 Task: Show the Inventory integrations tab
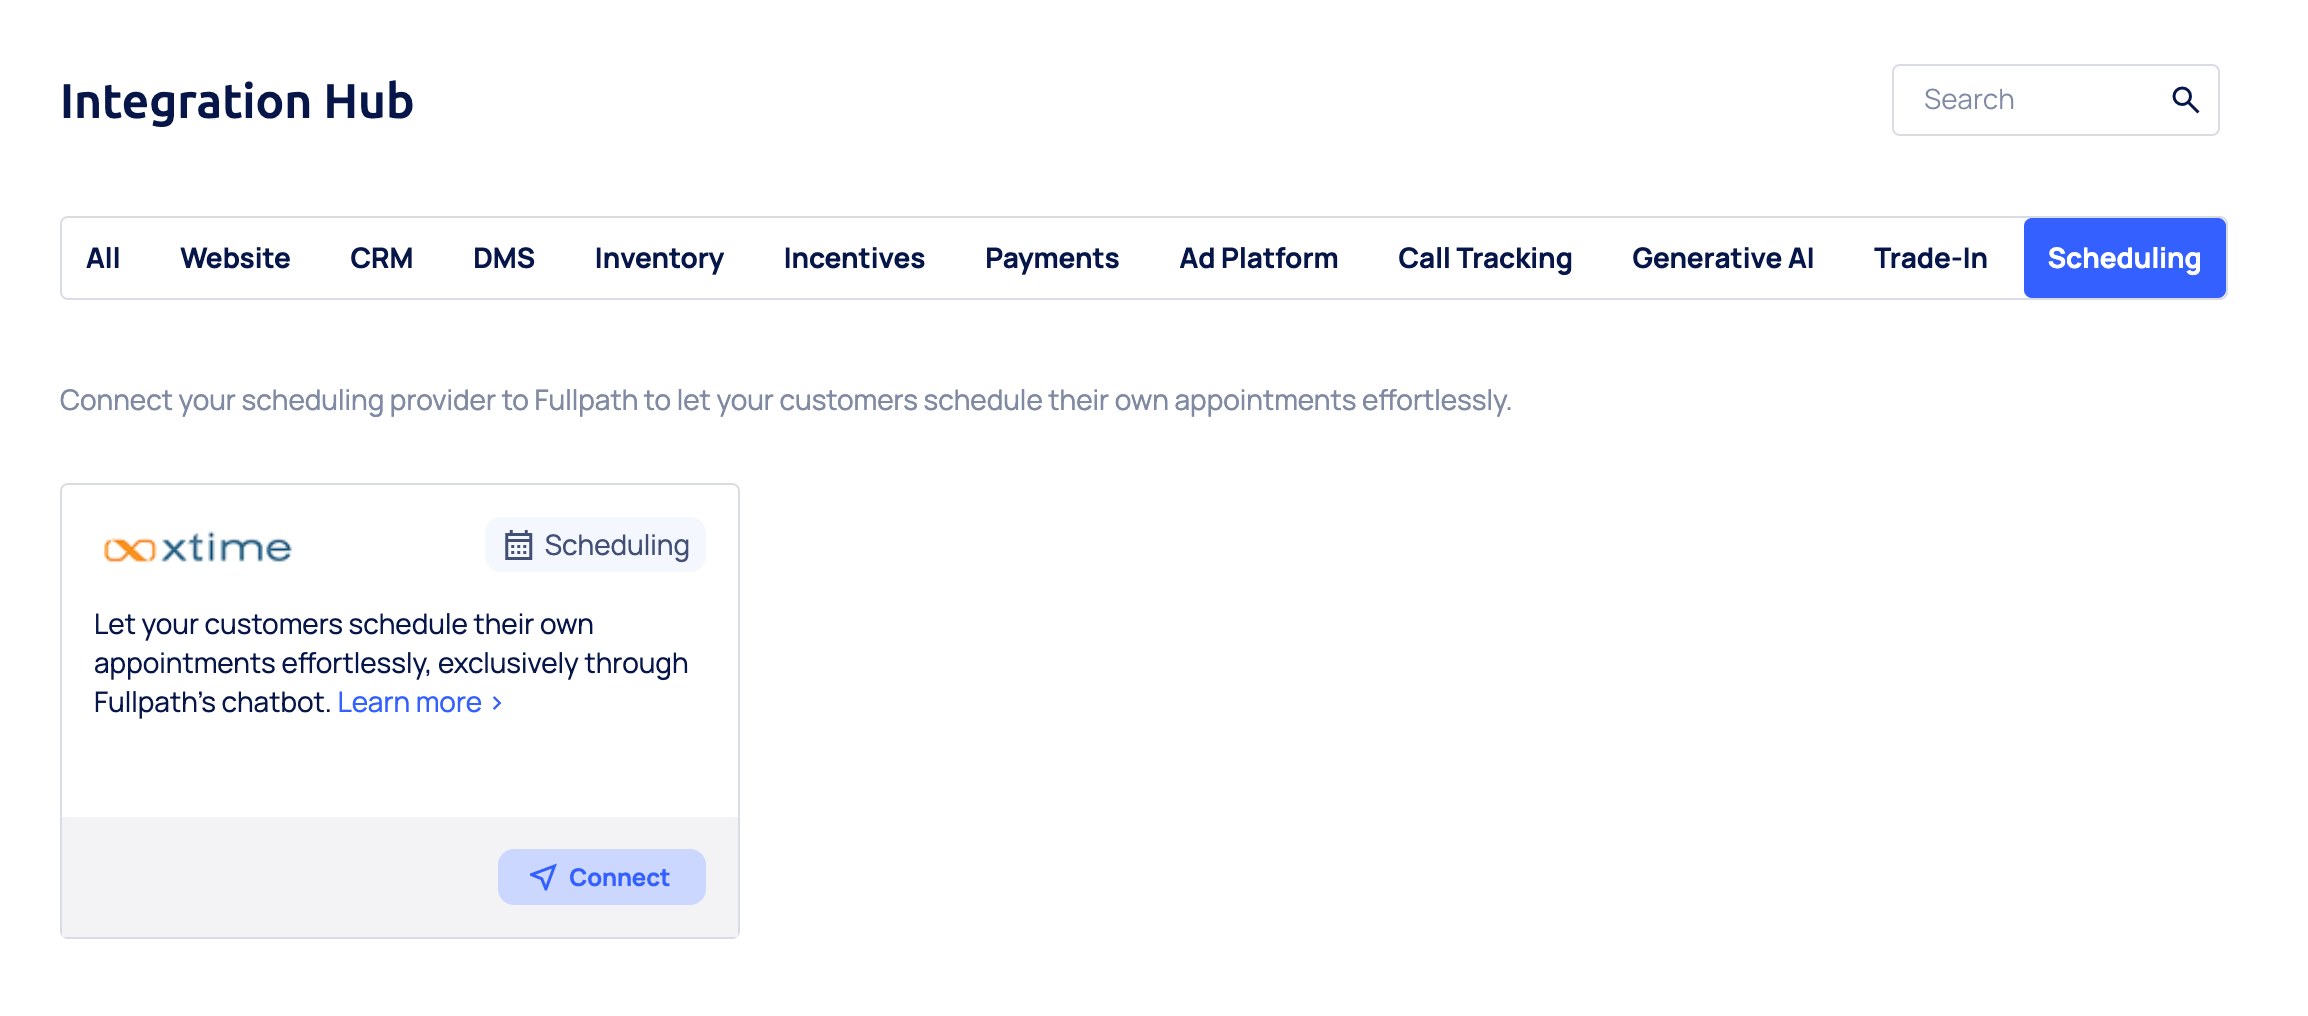click(x=659, y=258)
